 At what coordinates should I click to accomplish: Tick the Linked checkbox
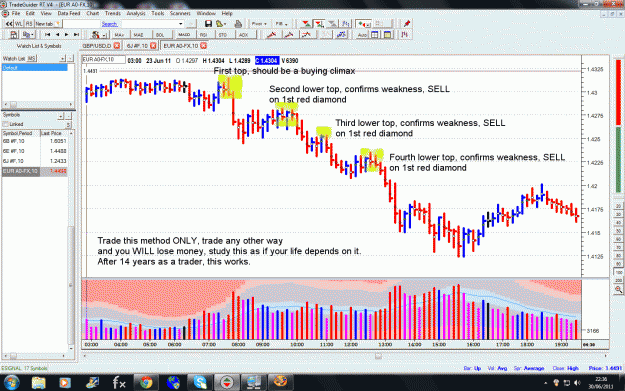pos(6,124)
